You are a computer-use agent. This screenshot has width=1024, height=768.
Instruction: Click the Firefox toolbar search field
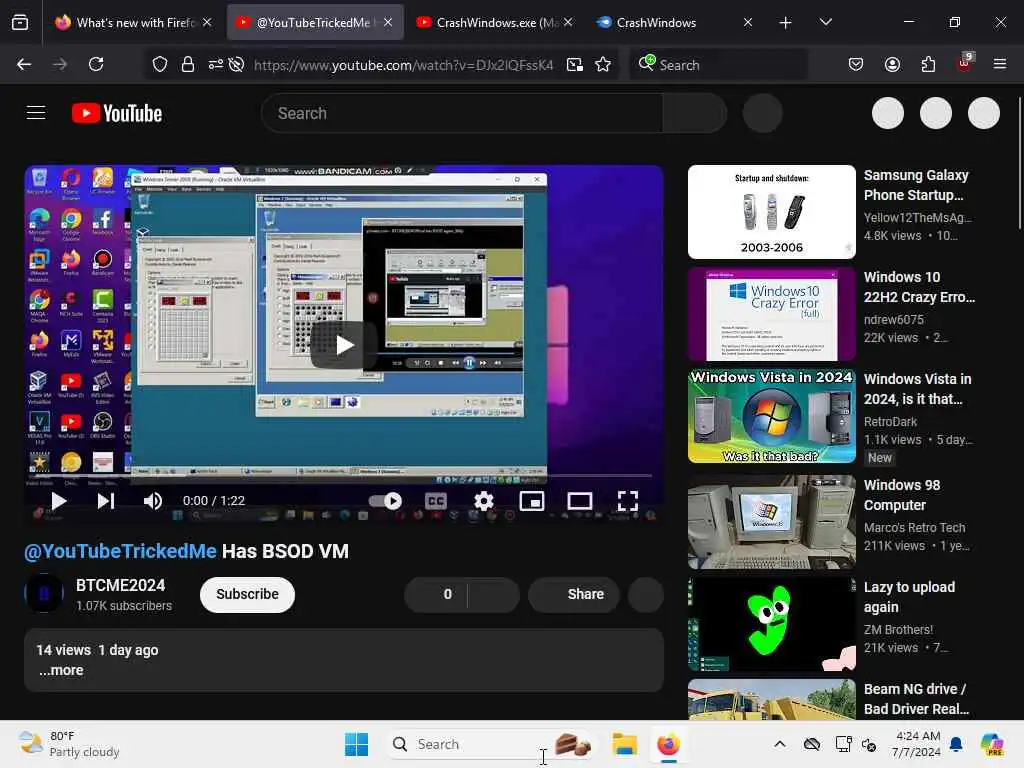[718, 64]
